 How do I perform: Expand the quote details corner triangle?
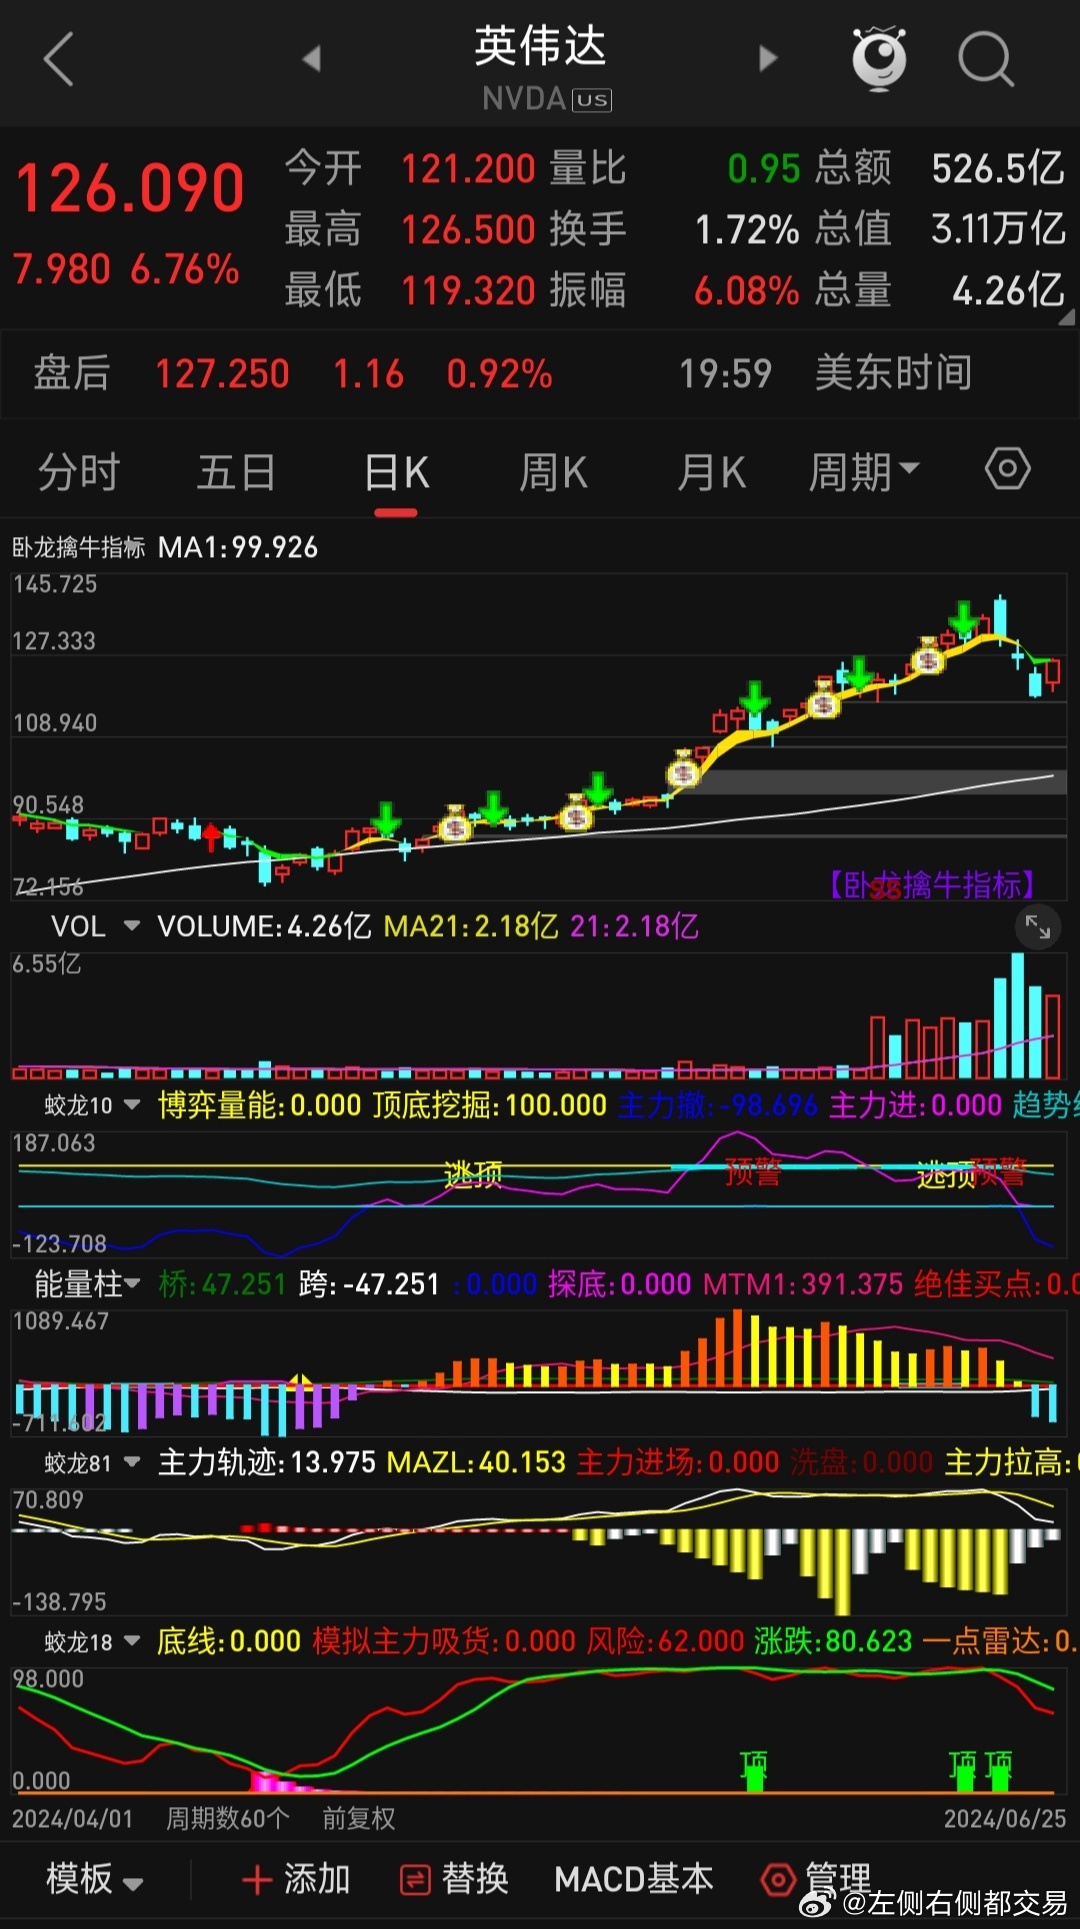pos(1066,317)
